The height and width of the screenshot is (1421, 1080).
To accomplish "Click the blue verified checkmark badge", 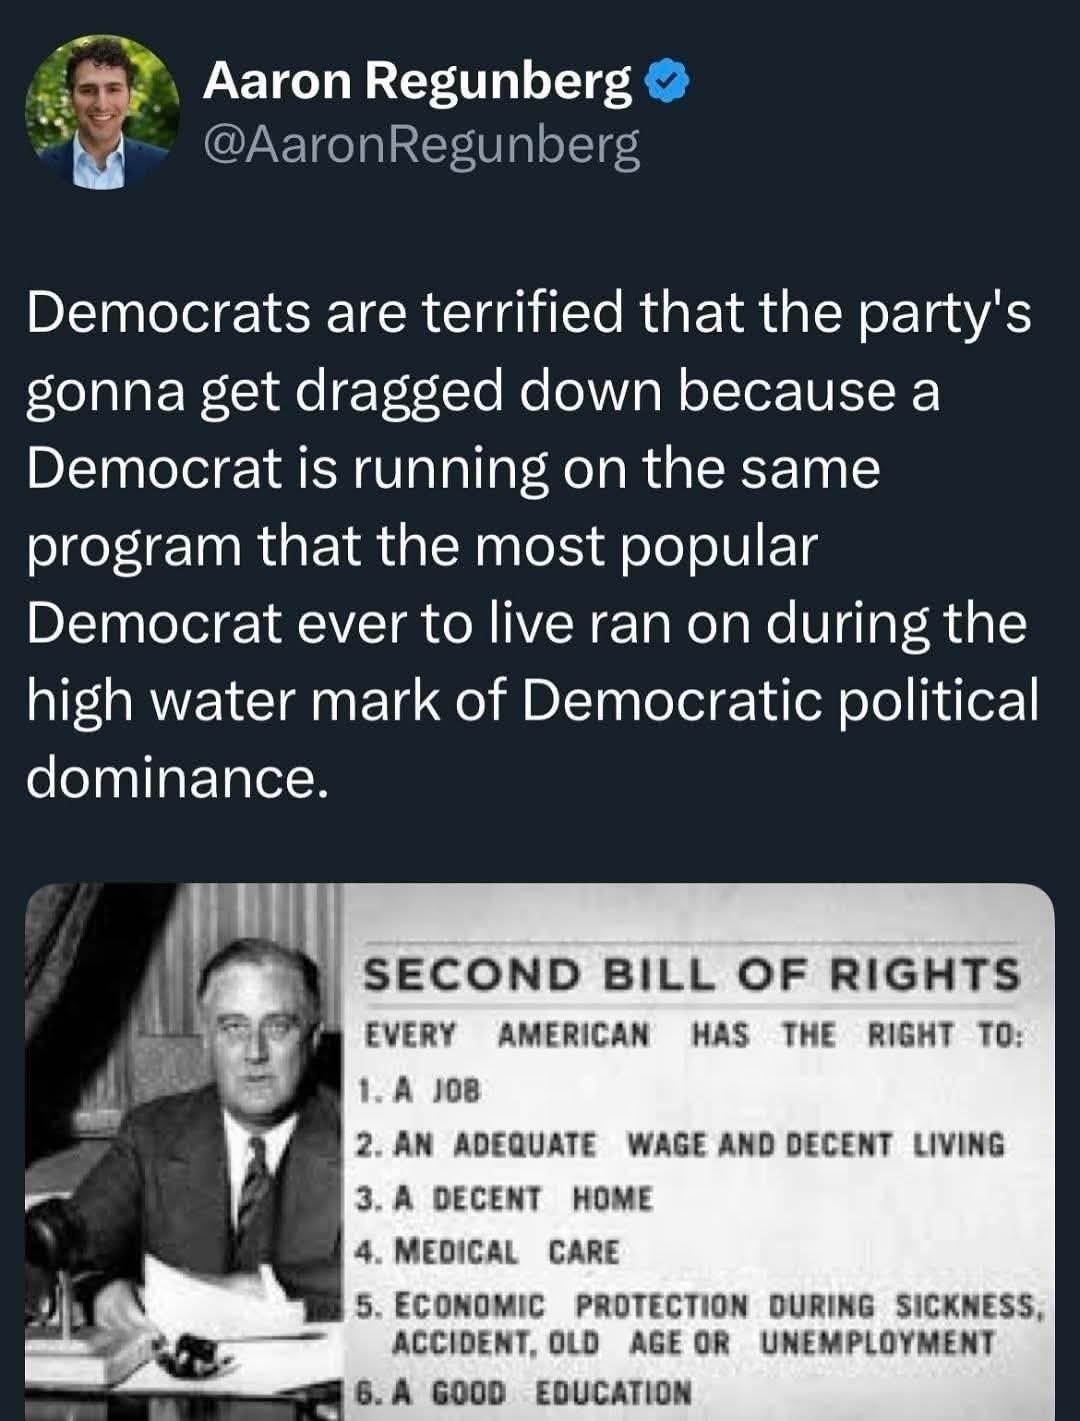I will tap(668, 82).
